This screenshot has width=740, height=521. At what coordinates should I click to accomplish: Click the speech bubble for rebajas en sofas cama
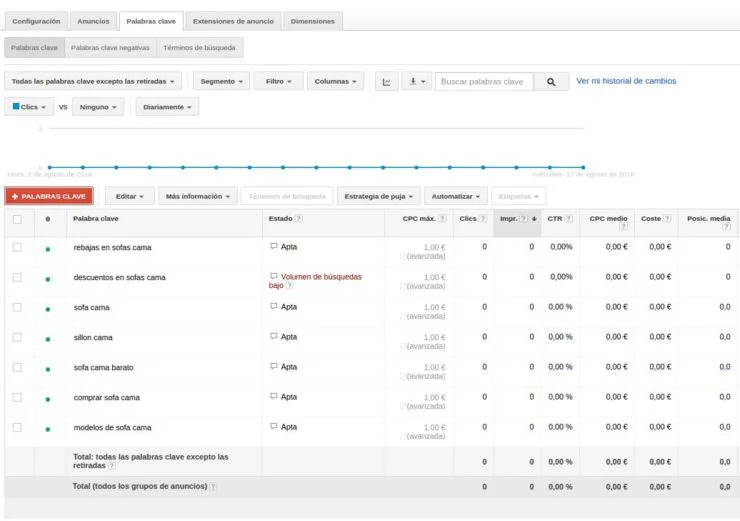274,246
